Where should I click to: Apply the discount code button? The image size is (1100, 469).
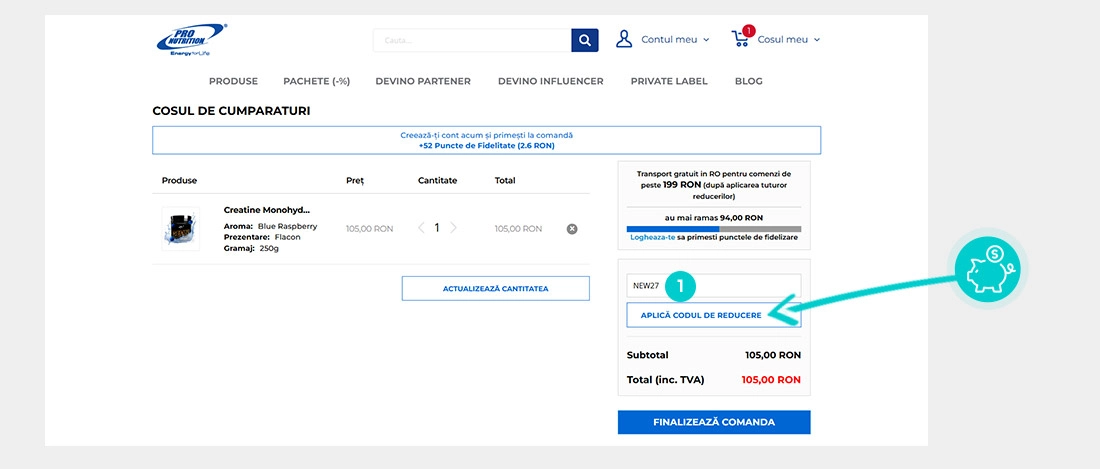coord(701,315)
